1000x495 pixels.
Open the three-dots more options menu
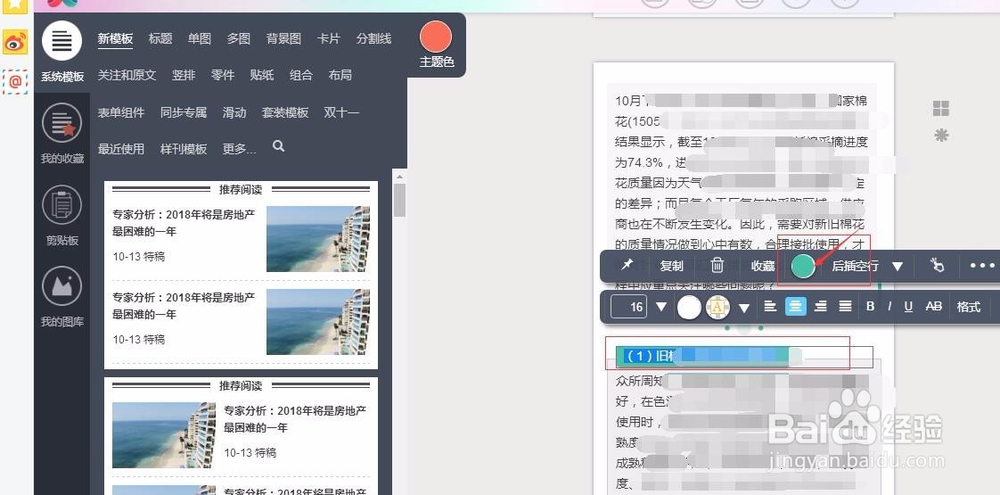(x=982, y=265)
